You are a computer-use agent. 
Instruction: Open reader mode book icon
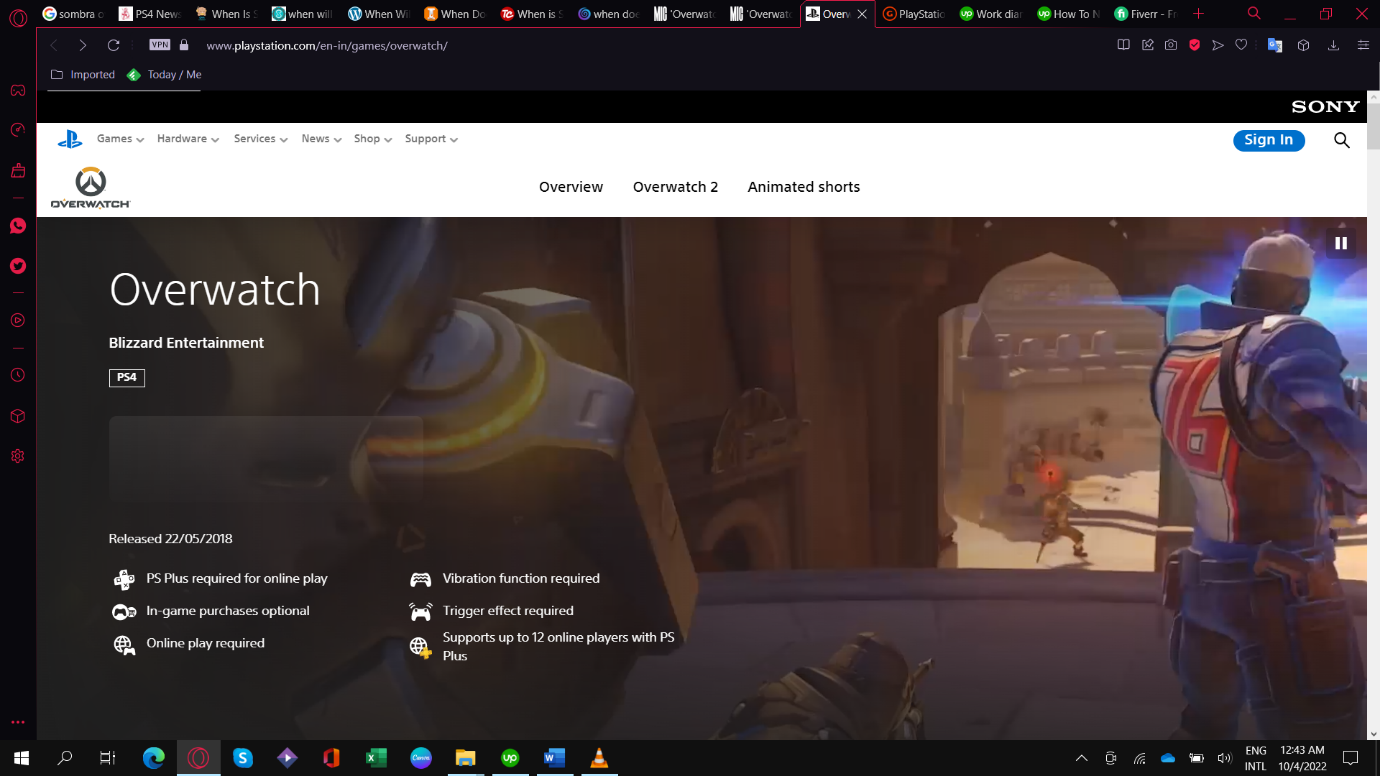tap(1123, 45)
